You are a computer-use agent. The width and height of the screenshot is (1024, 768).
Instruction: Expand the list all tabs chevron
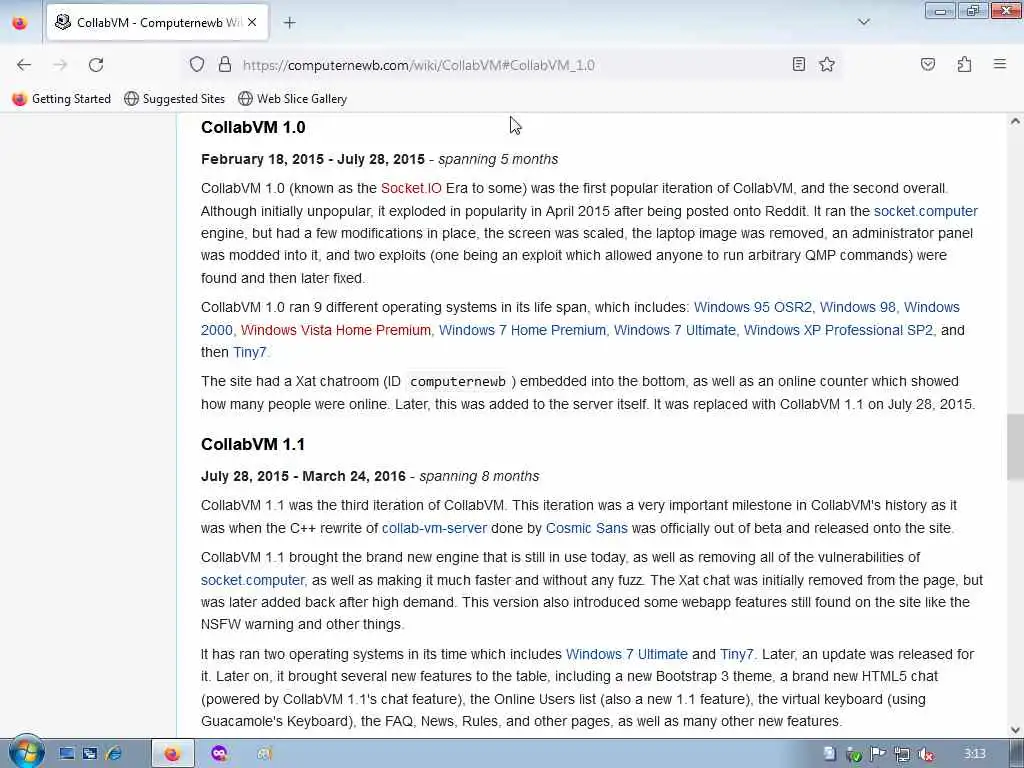click(x=863, y=22)
